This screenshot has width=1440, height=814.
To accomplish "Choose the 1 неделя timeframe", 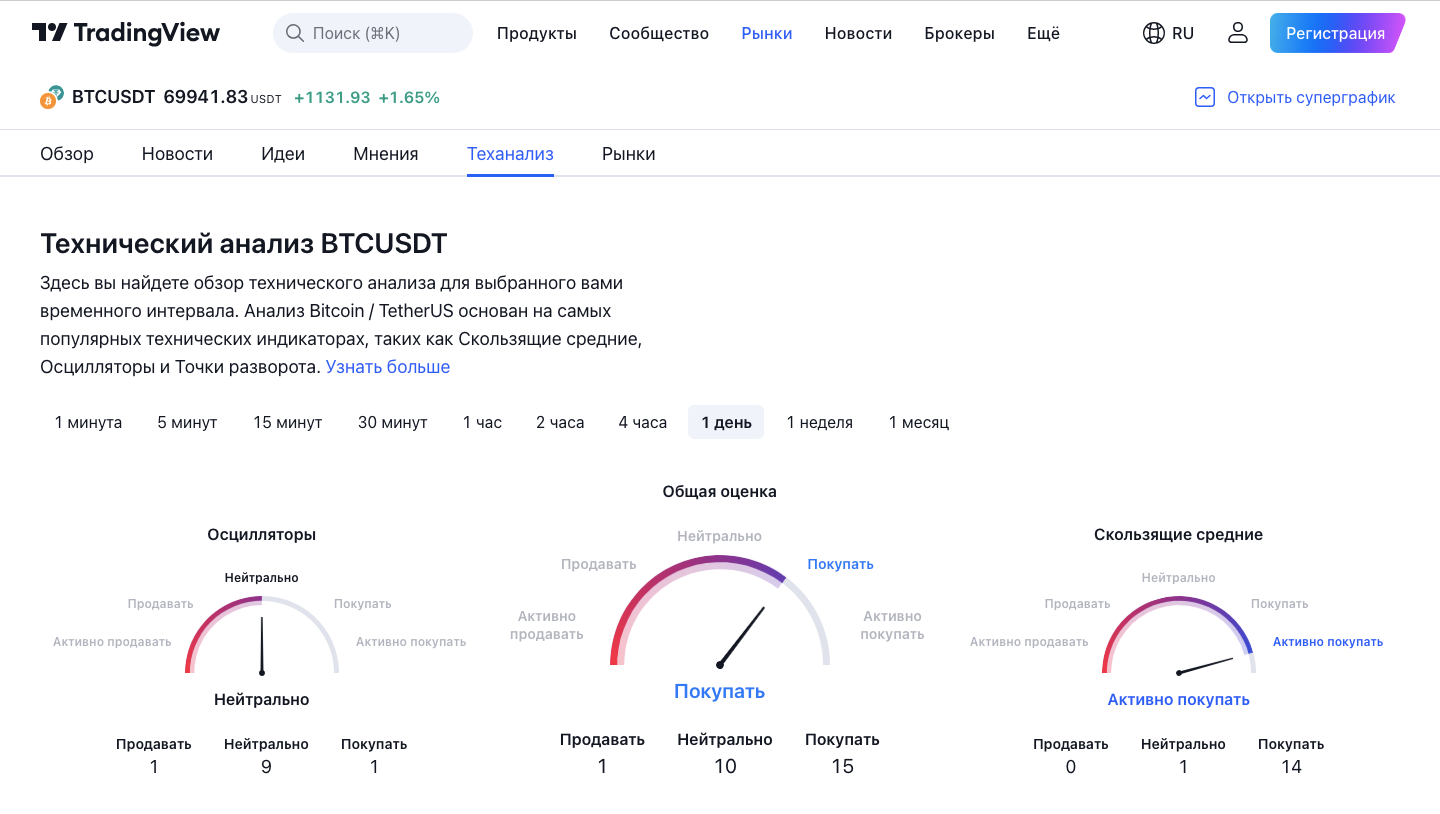I will coord(820,422).
